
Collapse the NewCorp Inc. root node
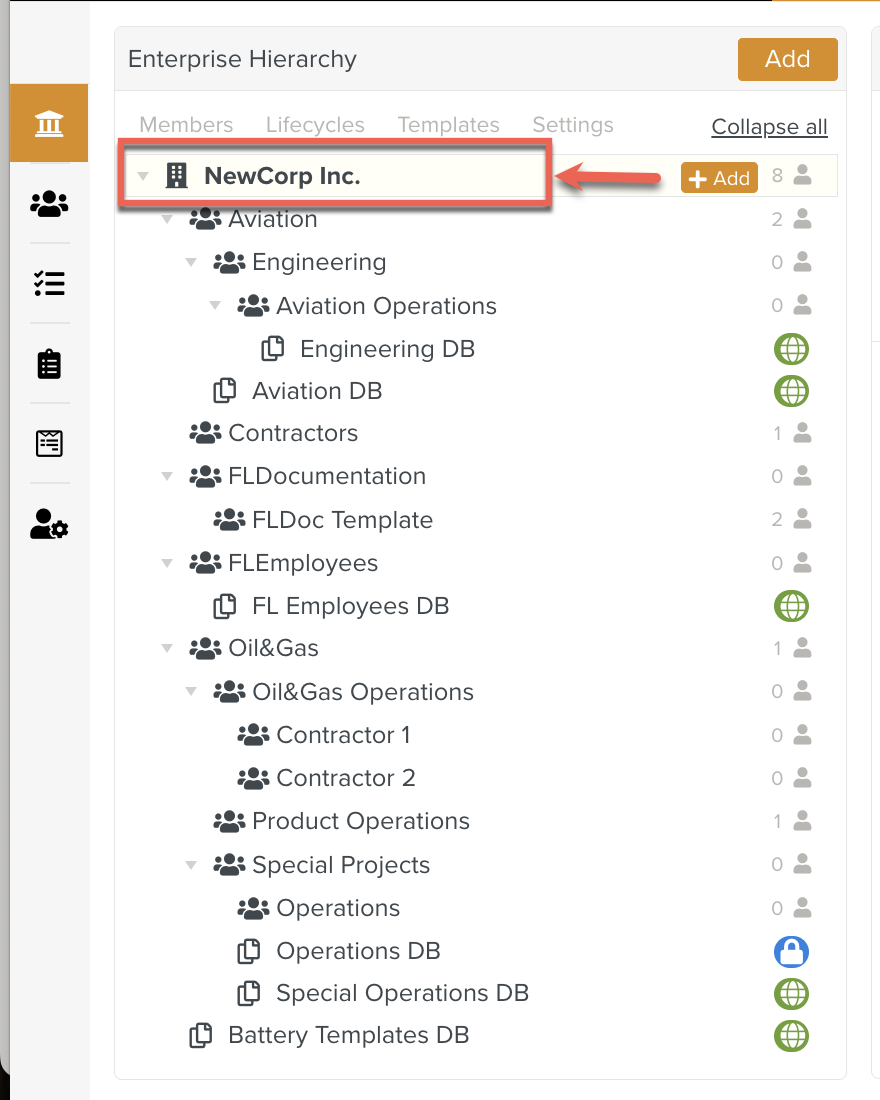coord(143,177)
